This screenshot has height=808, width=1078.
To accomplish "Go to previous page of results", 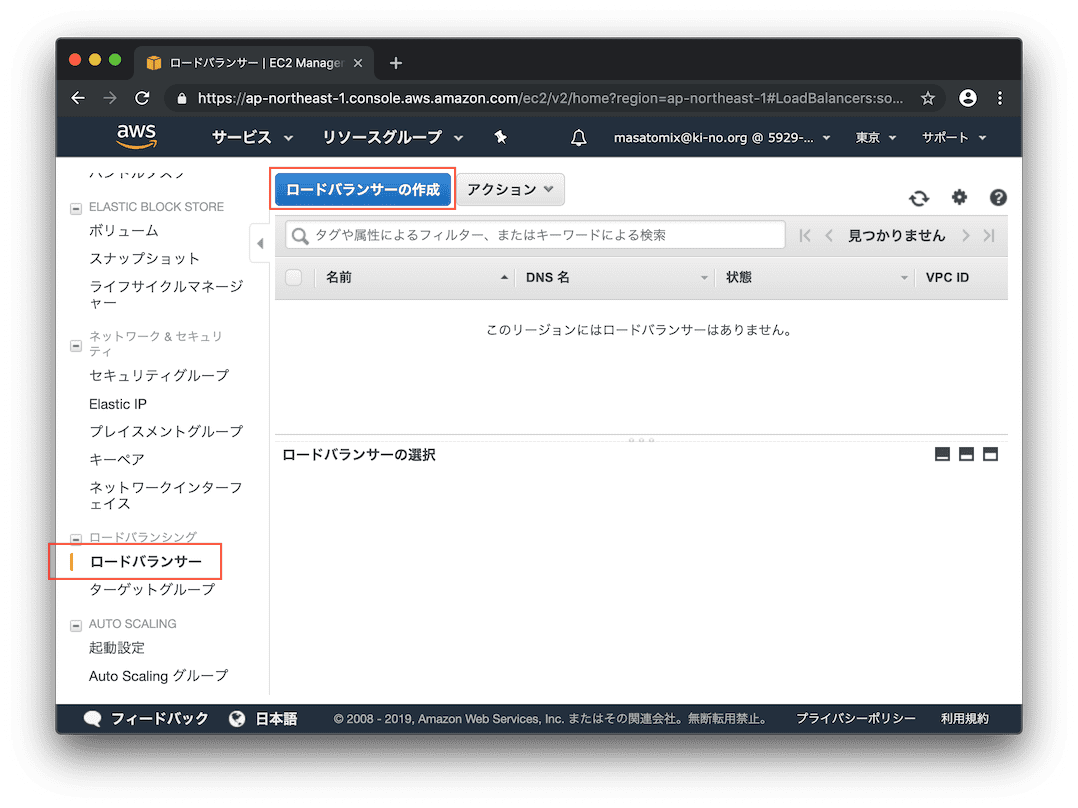I will 829,236.
